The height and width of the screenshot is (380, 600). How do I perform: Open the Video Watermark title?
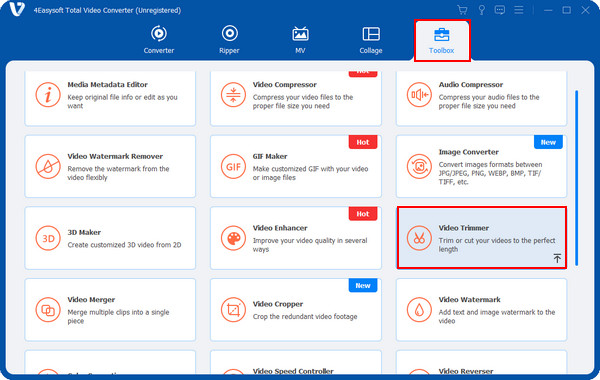tap(470, 300)
